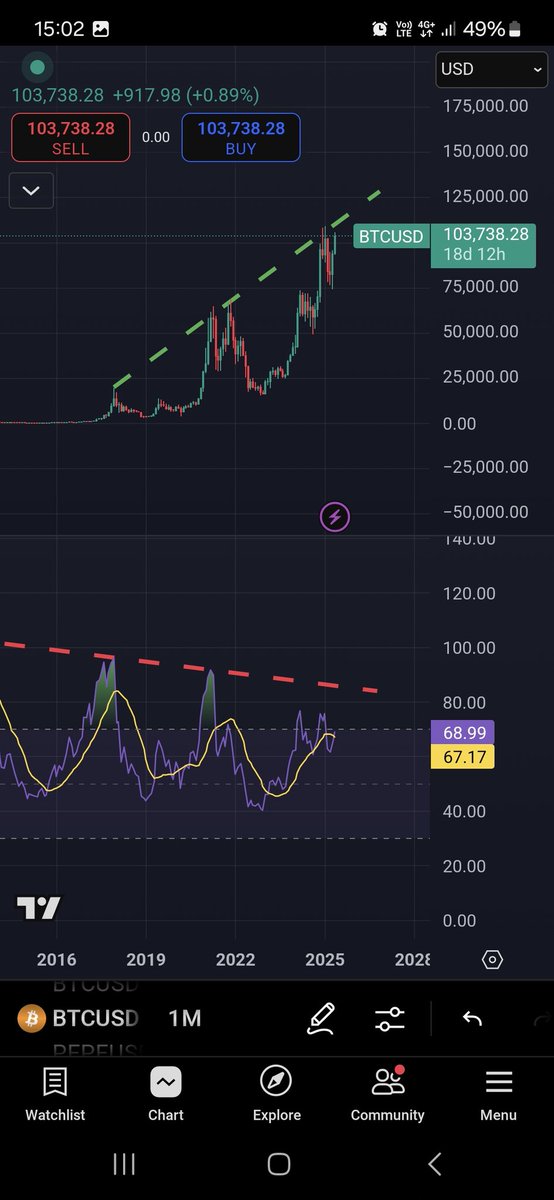
Task: Expand the chart legend chevron
Action: tap(30, 190)
